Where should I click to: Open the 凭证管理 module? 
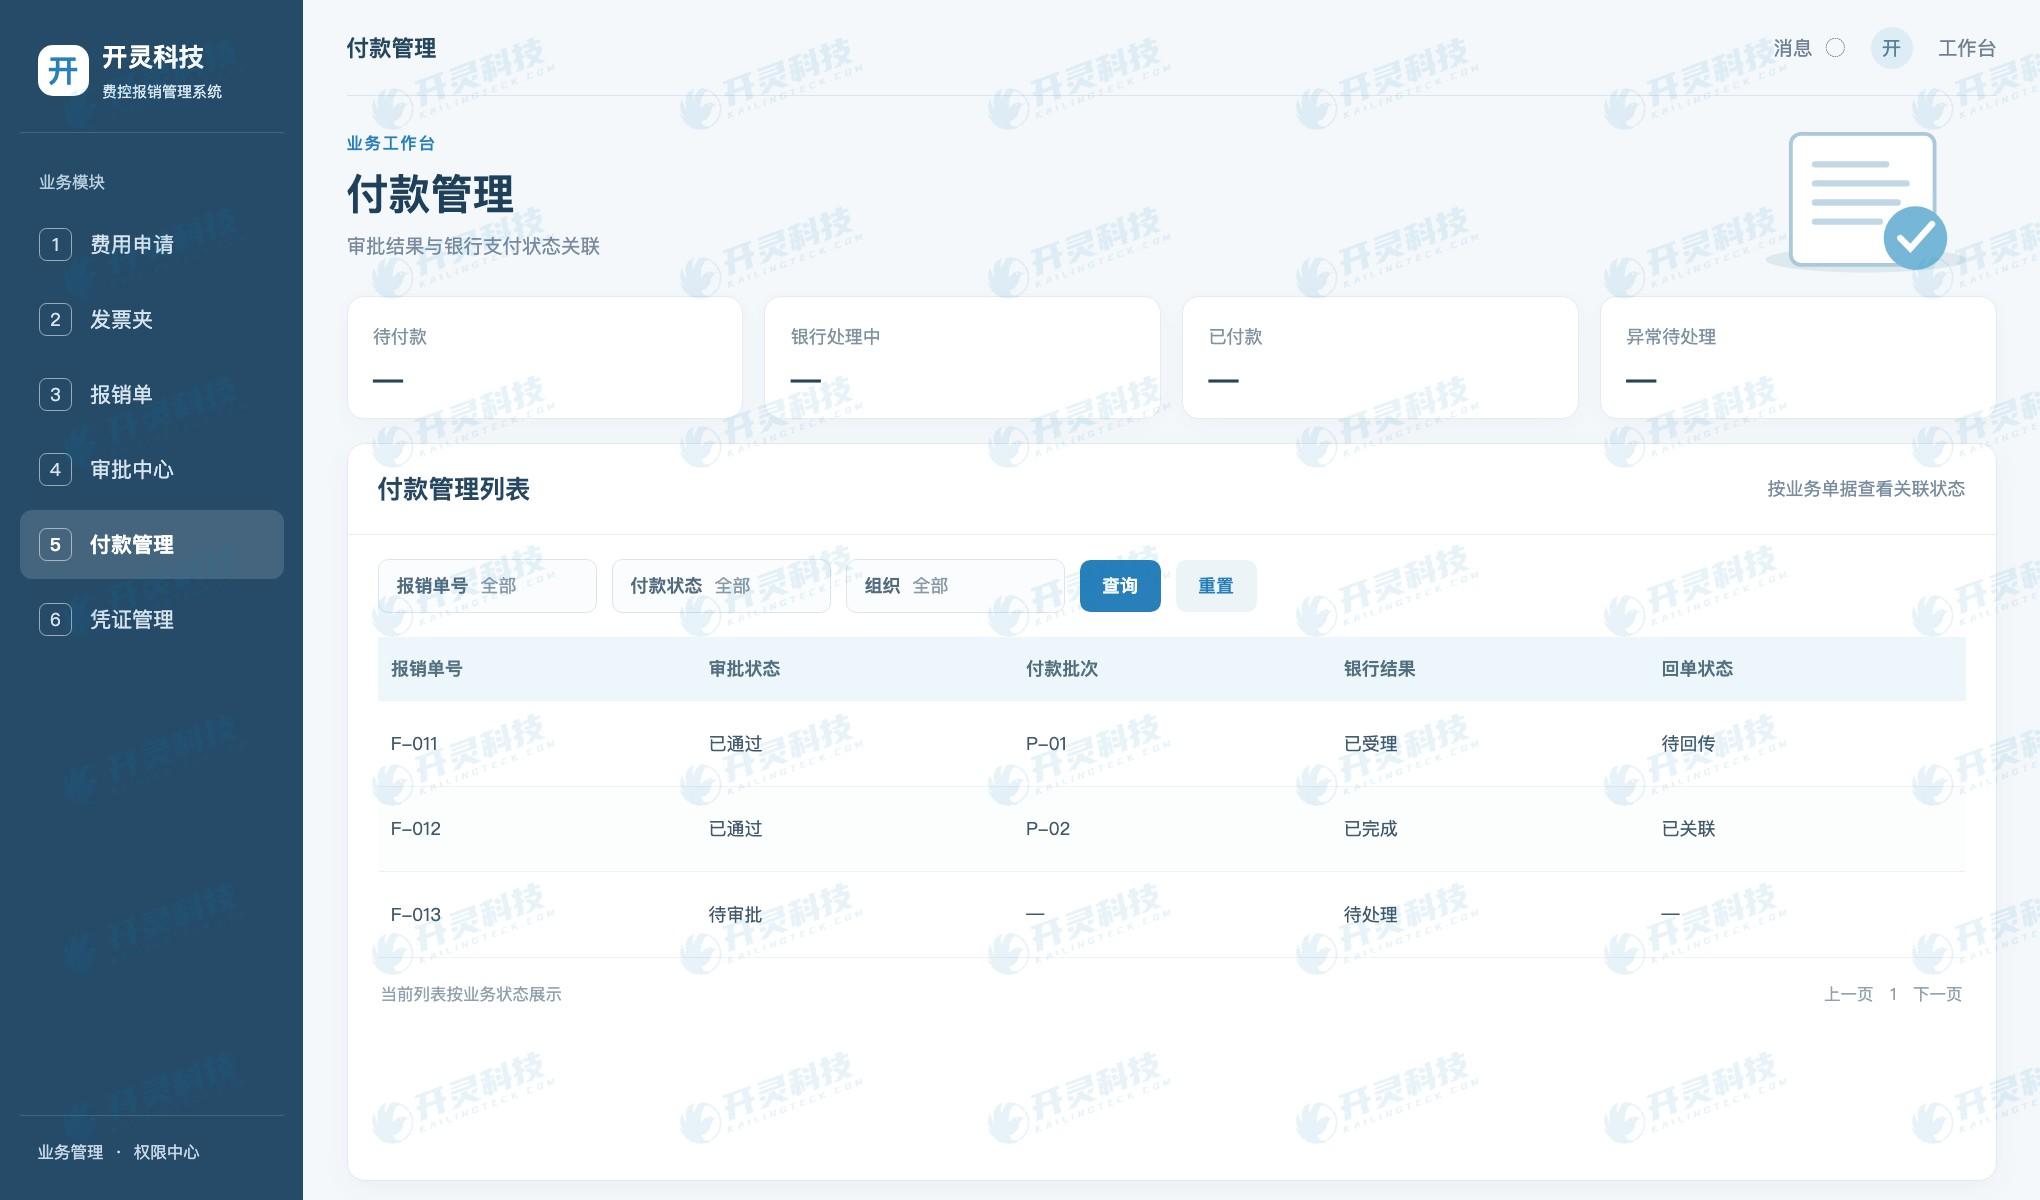tap(152, 619)
